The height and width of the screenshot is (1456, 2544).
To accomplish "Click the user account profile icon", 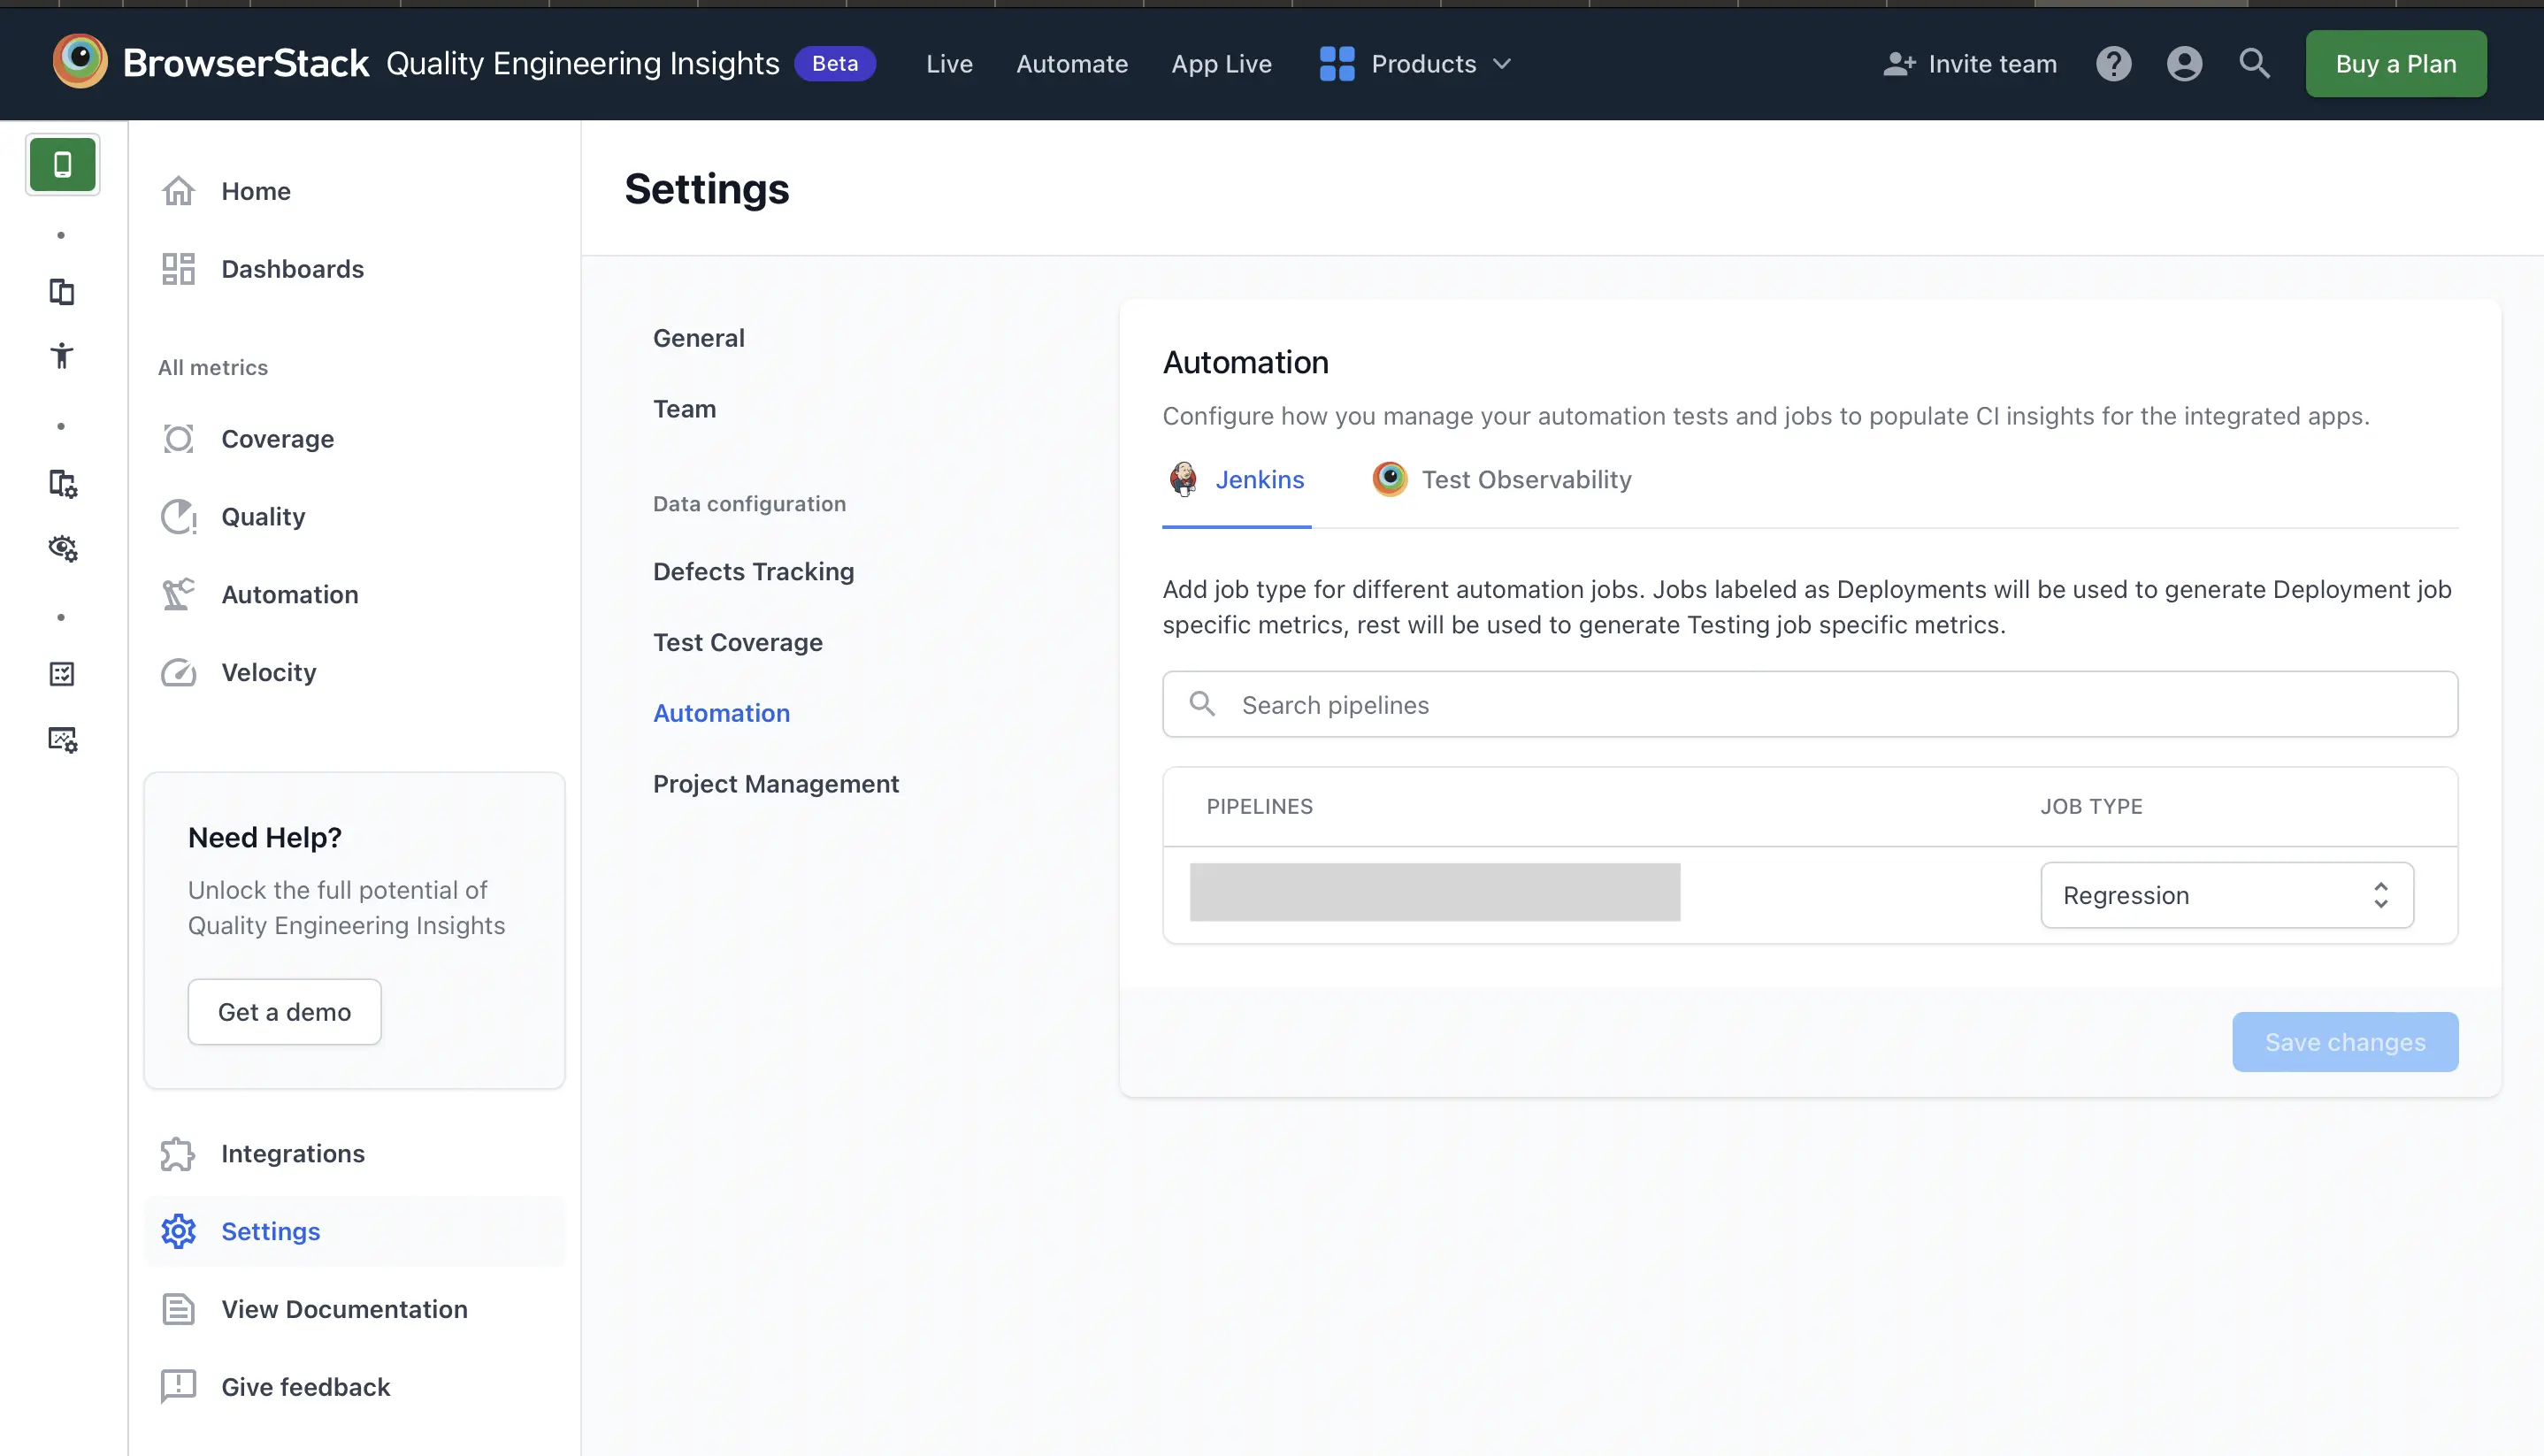I will pos(2184,63).
